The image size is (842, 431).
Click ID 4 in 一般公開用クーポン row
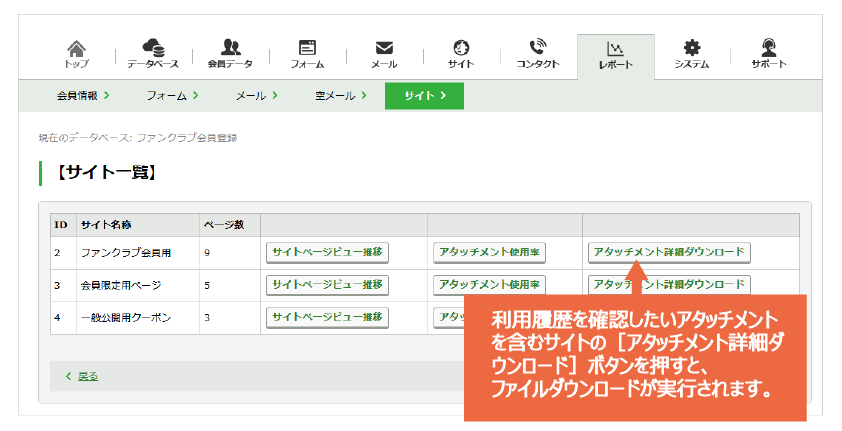click(57, 318)
